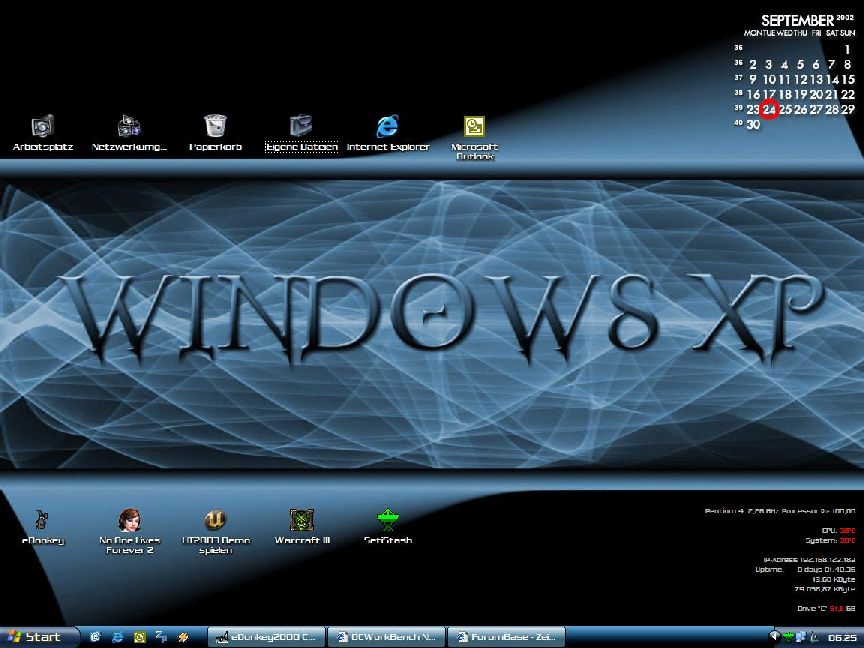Click the green network tray icon
864x648 pixels.
(787, 637)
